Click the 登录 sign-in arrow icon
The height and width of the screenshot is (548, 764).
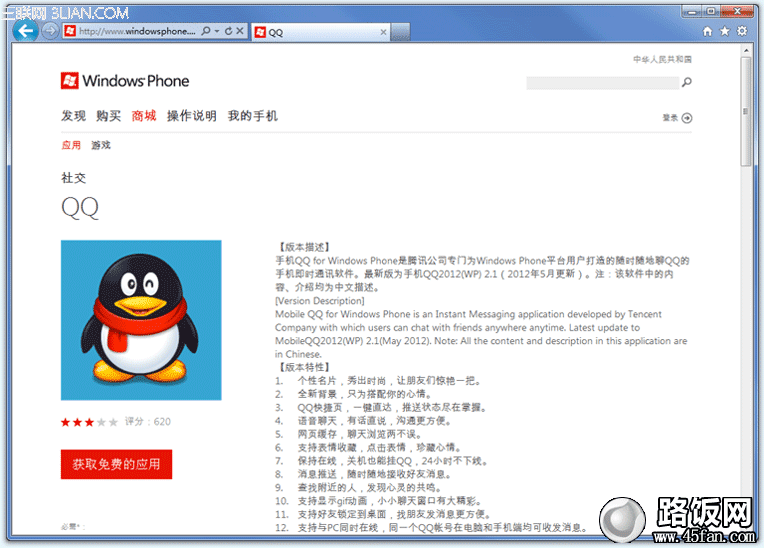687,118
